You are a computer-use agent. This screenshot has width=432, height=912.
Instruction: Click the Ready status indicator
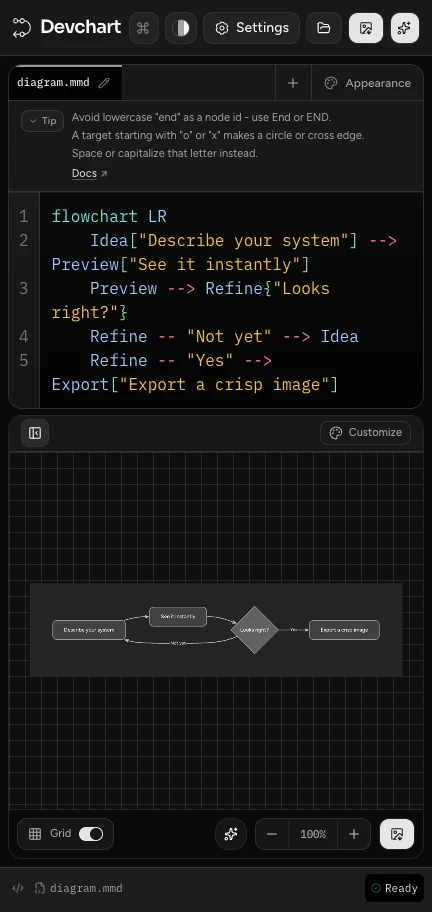tap(394, 888)
